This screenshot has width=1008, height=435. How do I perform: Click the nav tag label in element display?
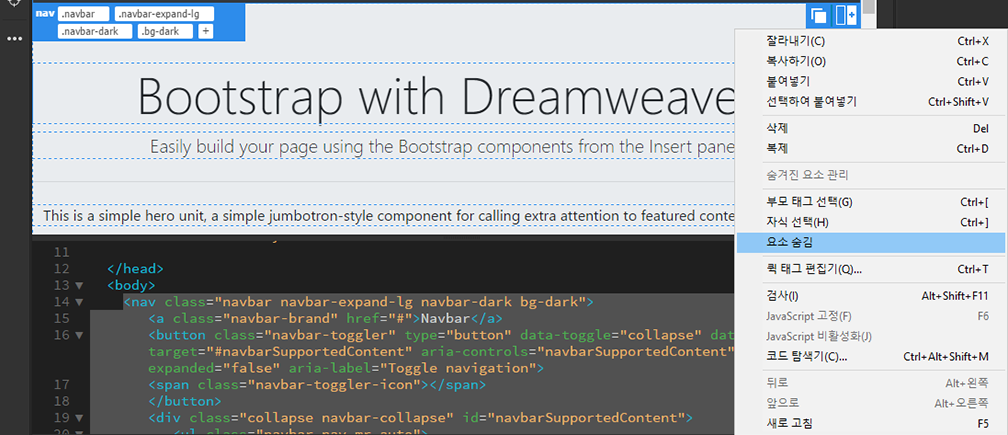click(x=44, y=15)
